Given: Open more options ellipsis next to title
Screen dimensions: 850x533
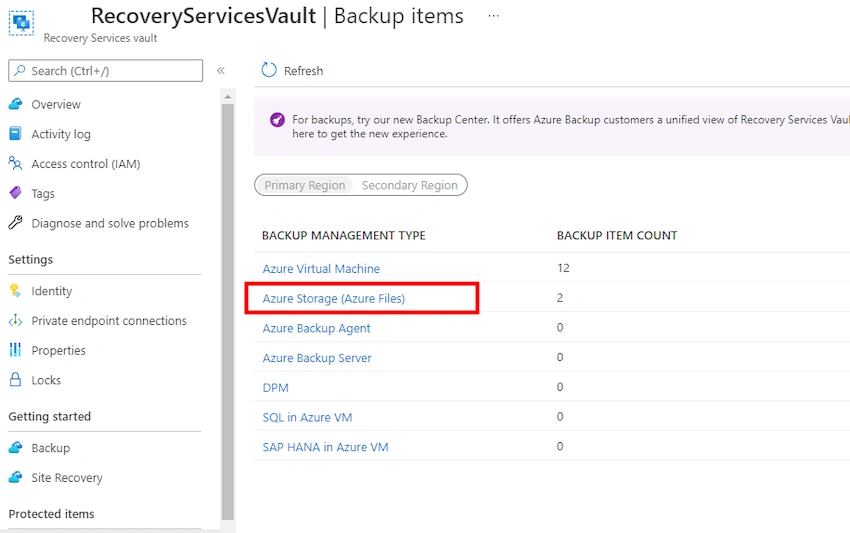Looking at the screenshot, I should (x=493, y=16).
